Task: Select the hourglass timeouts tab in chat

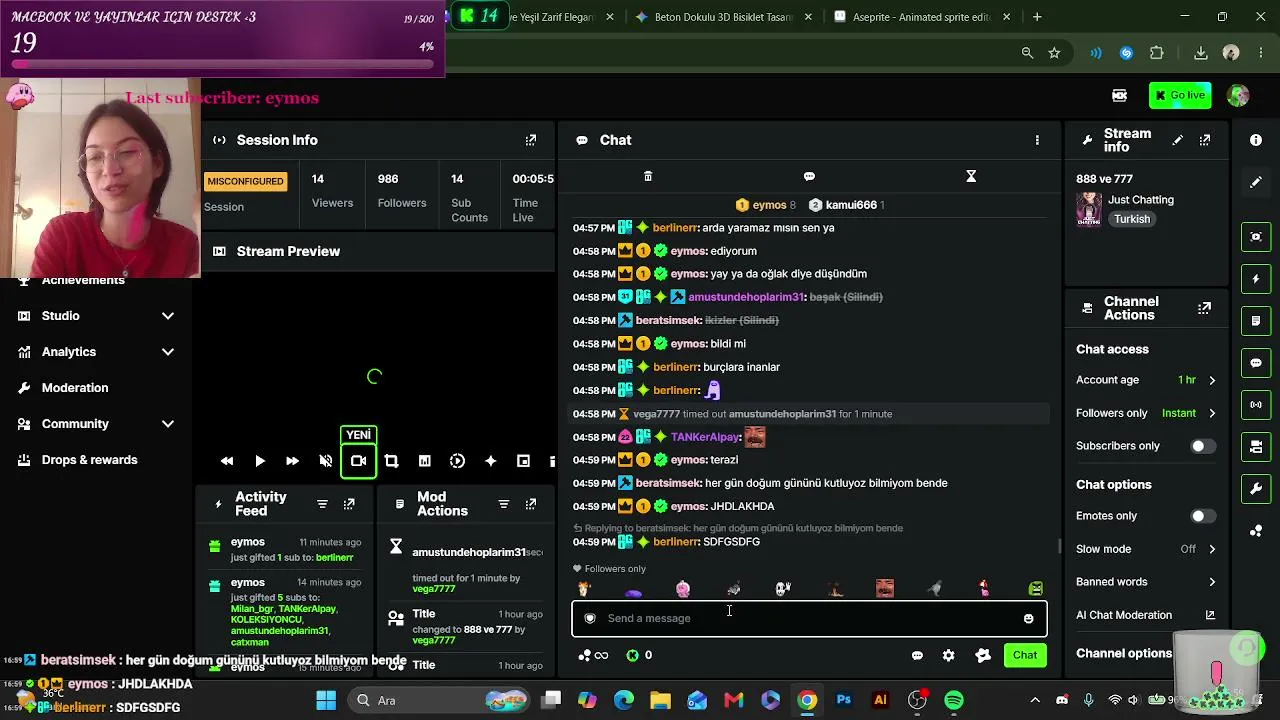Action: [971, 176]
